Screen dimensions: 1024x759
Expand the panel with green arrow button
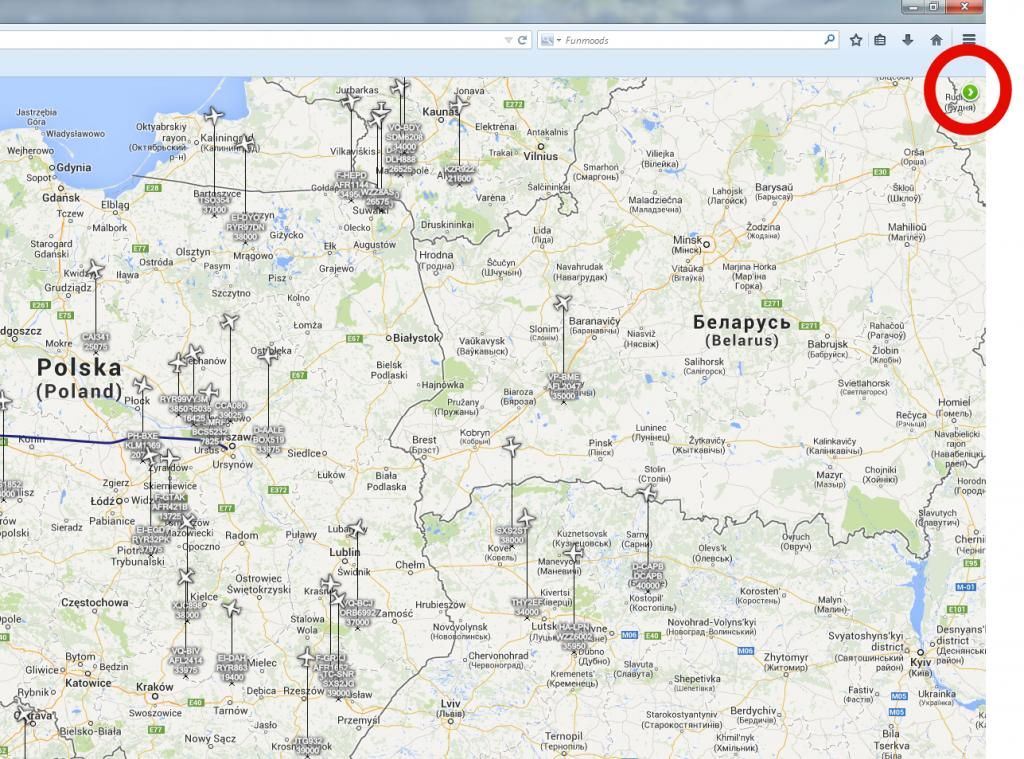(970, 92)
